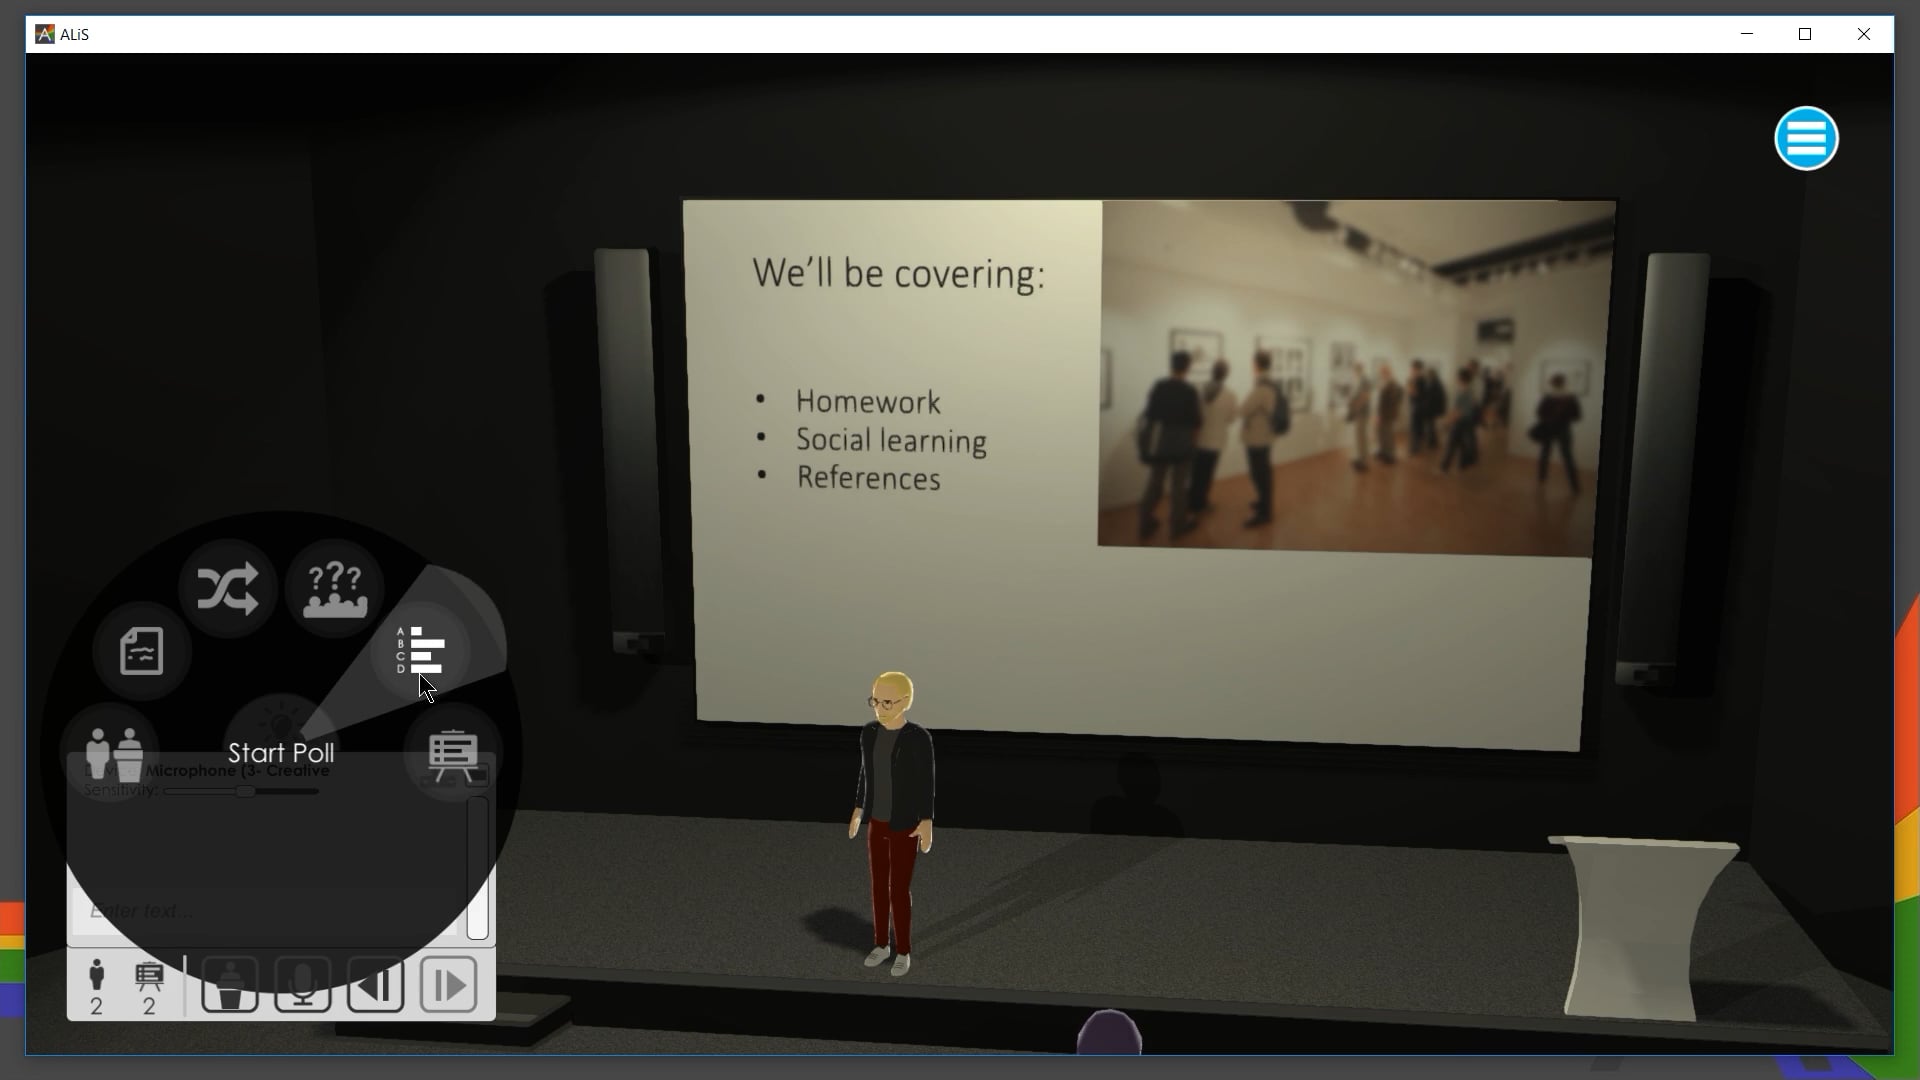Toggle the microphone on or off
This screenshot has width=1920, height=1080.
302,984
